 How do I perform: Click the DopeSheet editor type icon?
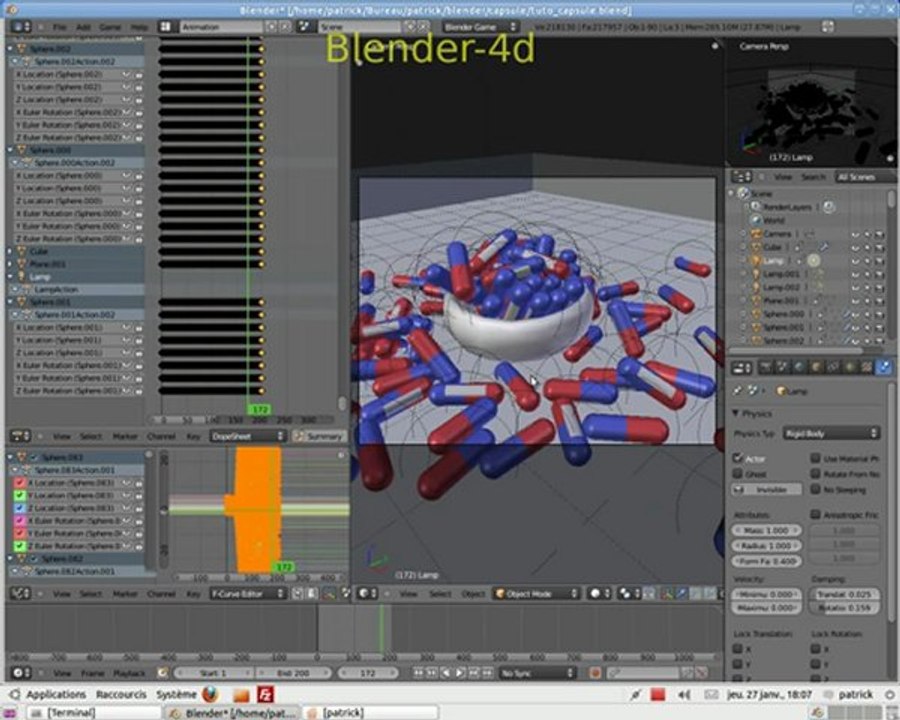click(21, 436)
